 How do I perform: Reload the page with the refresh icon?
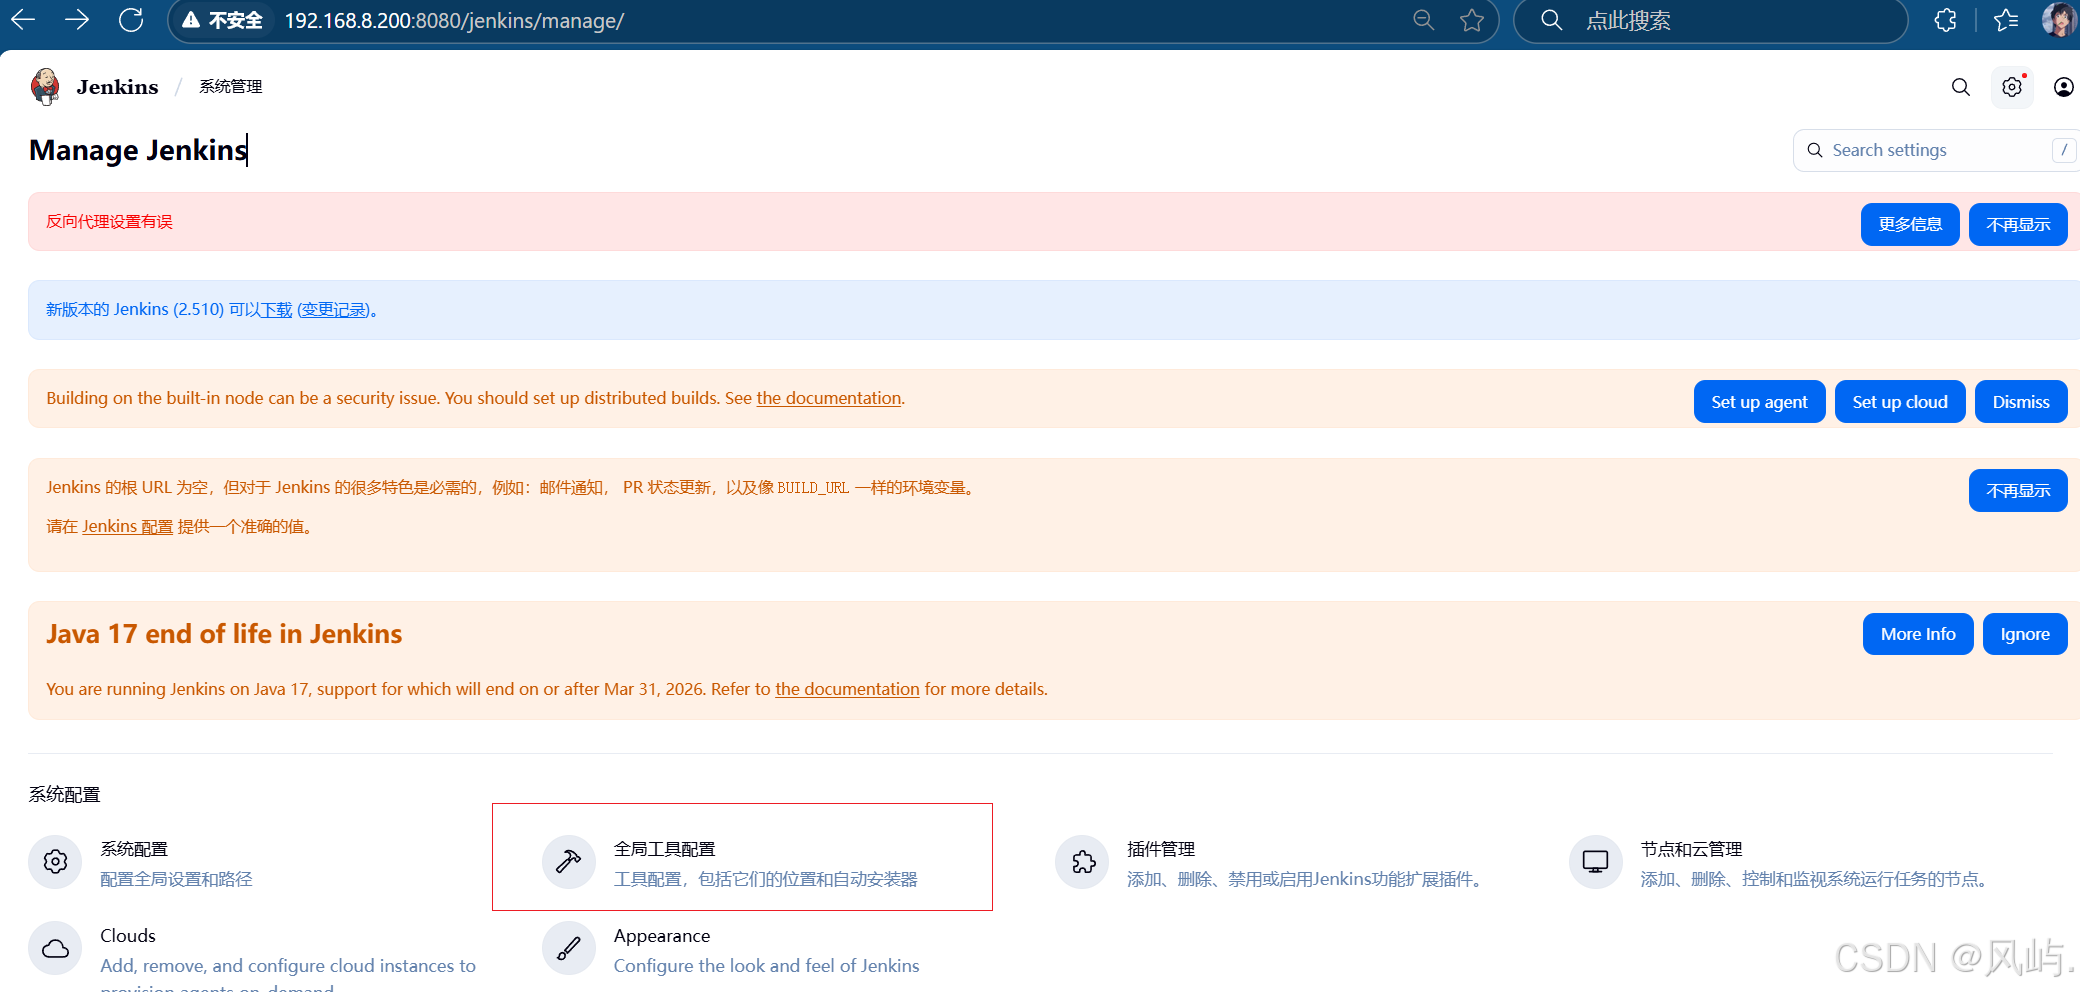click(131, 20)
